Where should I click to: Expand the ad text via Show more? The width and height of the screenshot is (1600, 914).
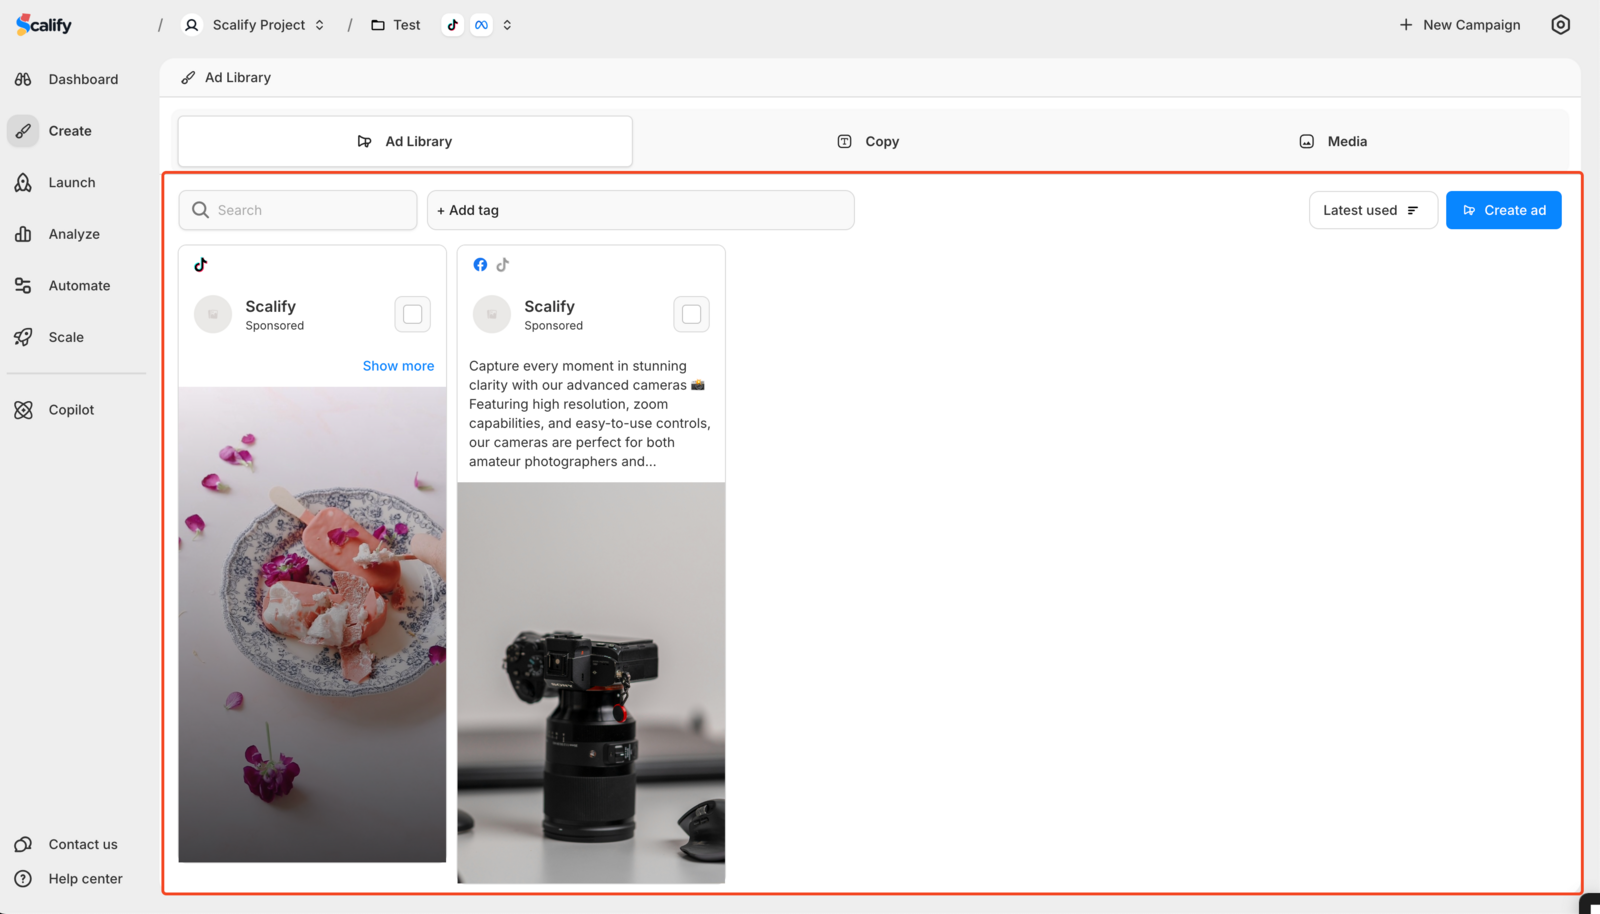pos(398,365)
